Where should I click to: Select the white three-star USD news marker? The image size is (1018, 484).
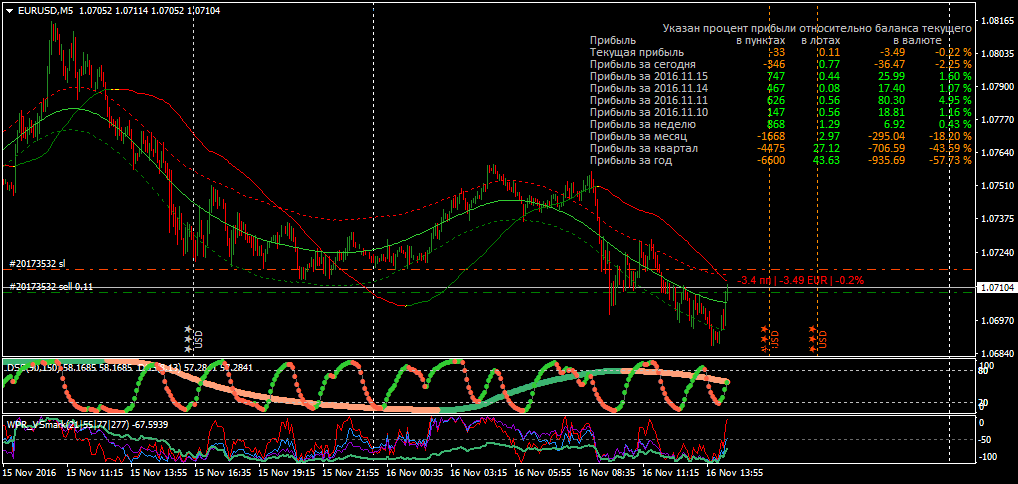(193, 339)
